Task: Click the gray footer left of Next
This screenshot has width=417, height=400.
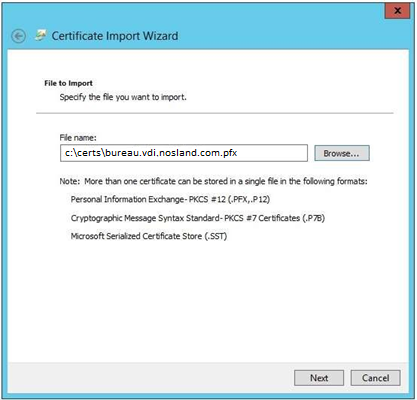Action: [x=150, y=378]
